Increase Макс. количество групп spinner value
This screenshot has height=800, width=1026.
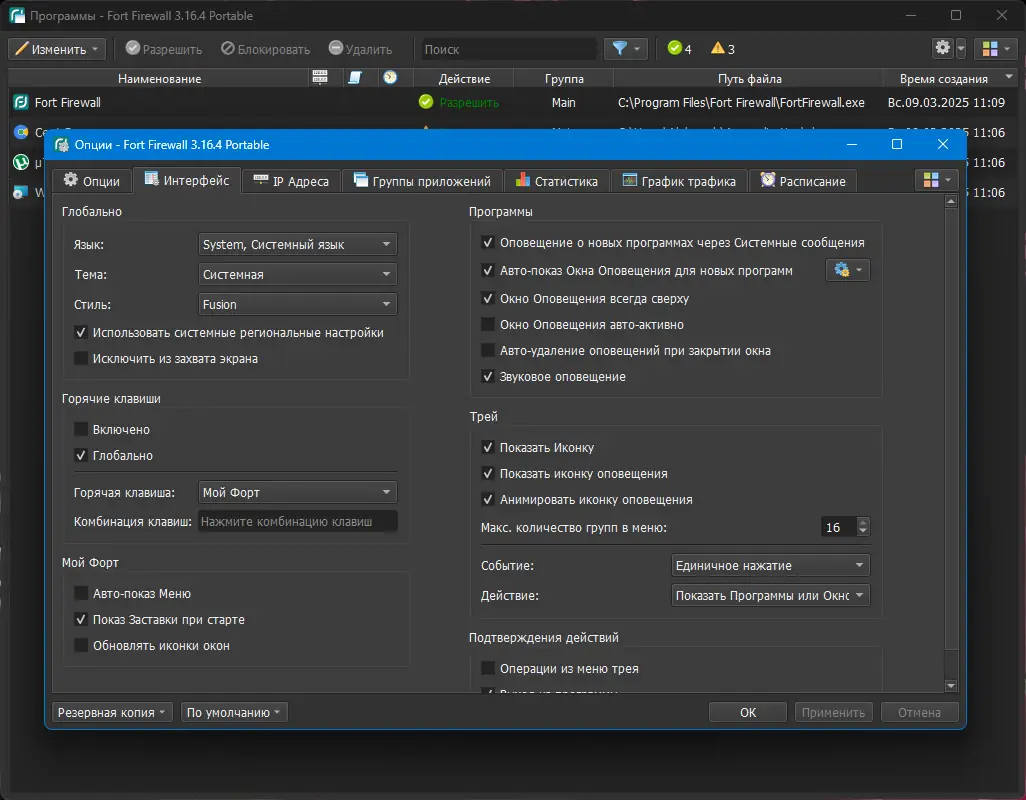863,522
